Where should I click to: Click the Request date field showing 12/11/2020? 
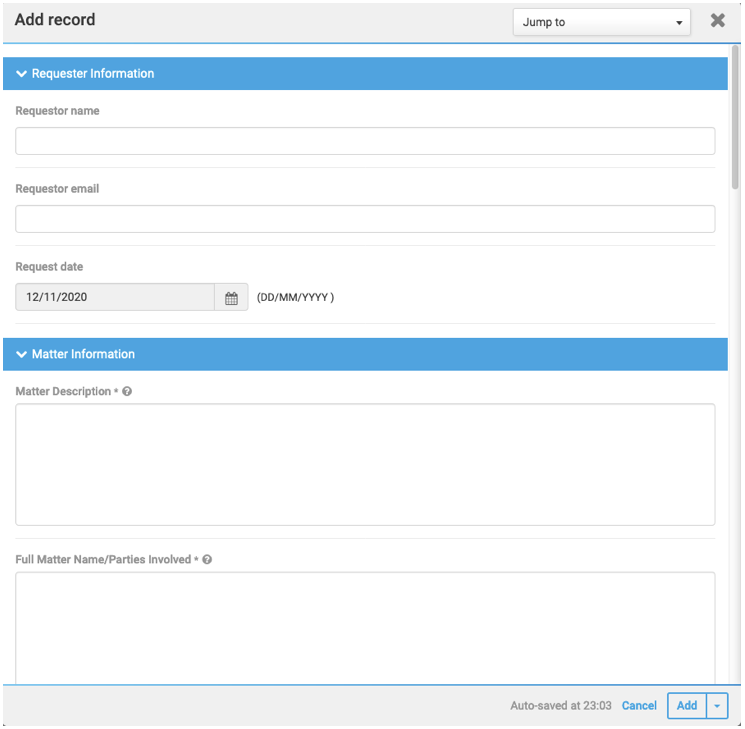tap(115, 297)
